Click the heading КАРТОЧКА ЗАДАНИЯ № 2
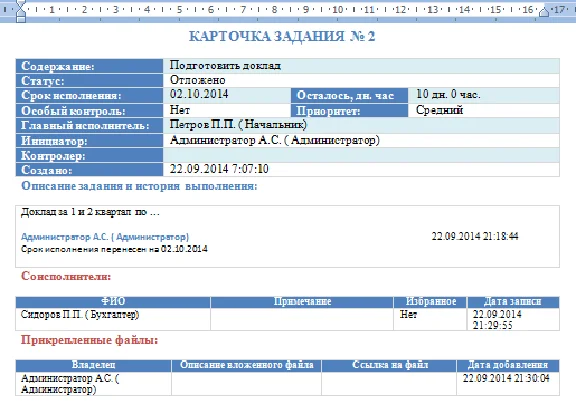This screenshot has width=576, height=414. pyautogui.click(x=282, y=36)
